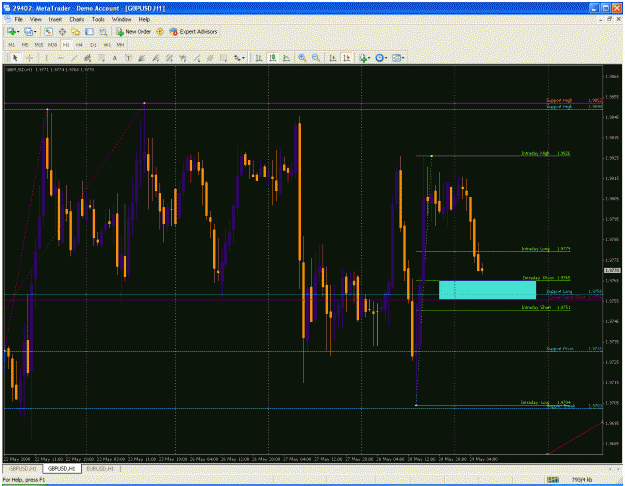Switch chart to M5 timeframe
Viewport: 625px width, 486px height.
click(x=25, y=45)
